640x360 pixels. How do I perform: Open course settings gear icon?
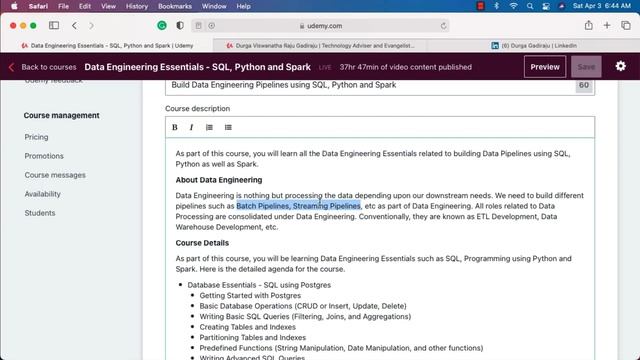tap(620, 66)
